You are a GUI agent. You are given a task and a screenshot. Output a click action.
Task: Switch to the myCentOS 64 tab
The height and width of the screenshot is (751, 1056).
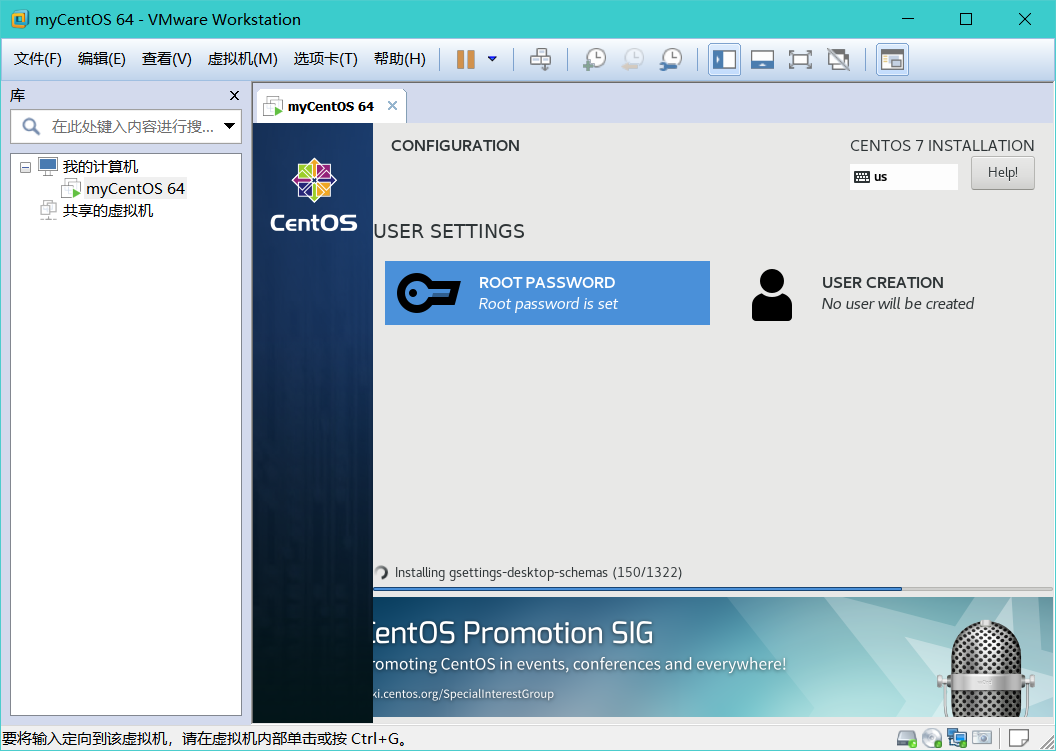tap(330, 106)
